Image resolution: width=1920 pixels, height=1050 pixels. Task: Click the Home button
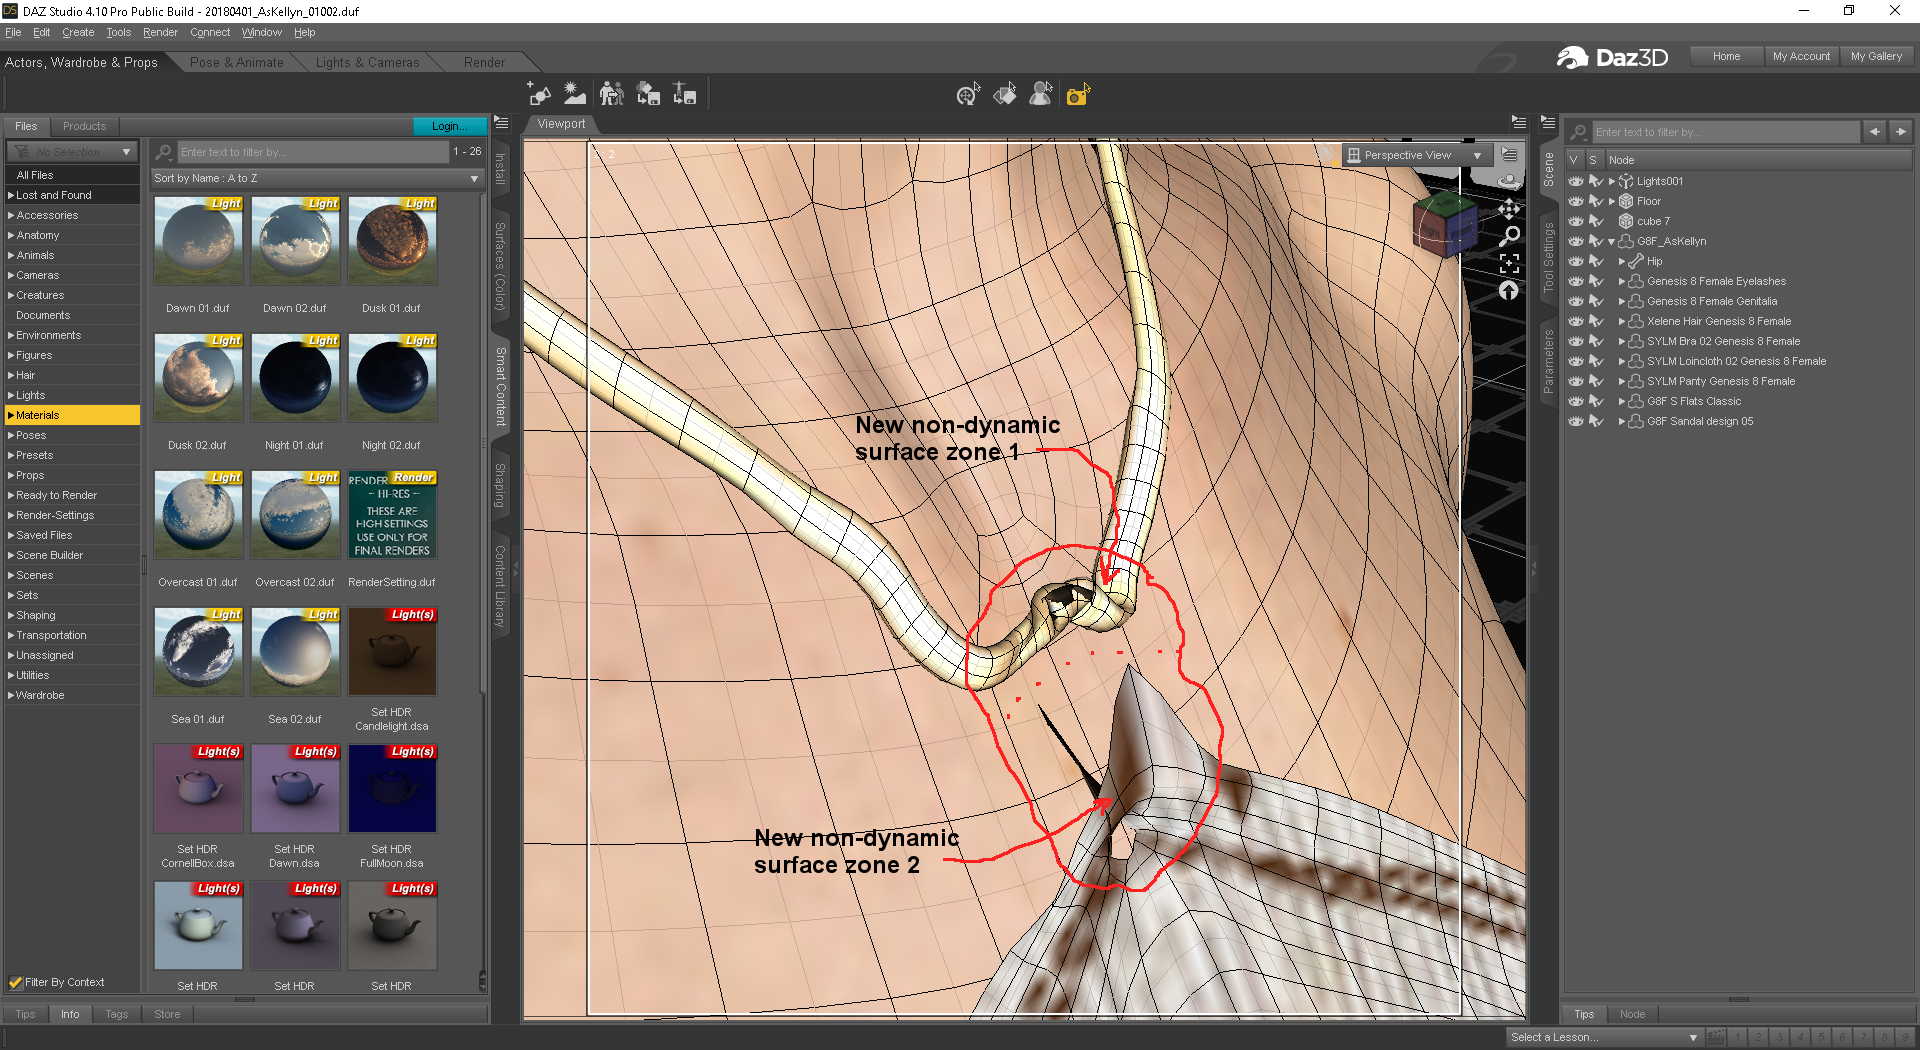pyautogui.click(x=1726, y=56)
